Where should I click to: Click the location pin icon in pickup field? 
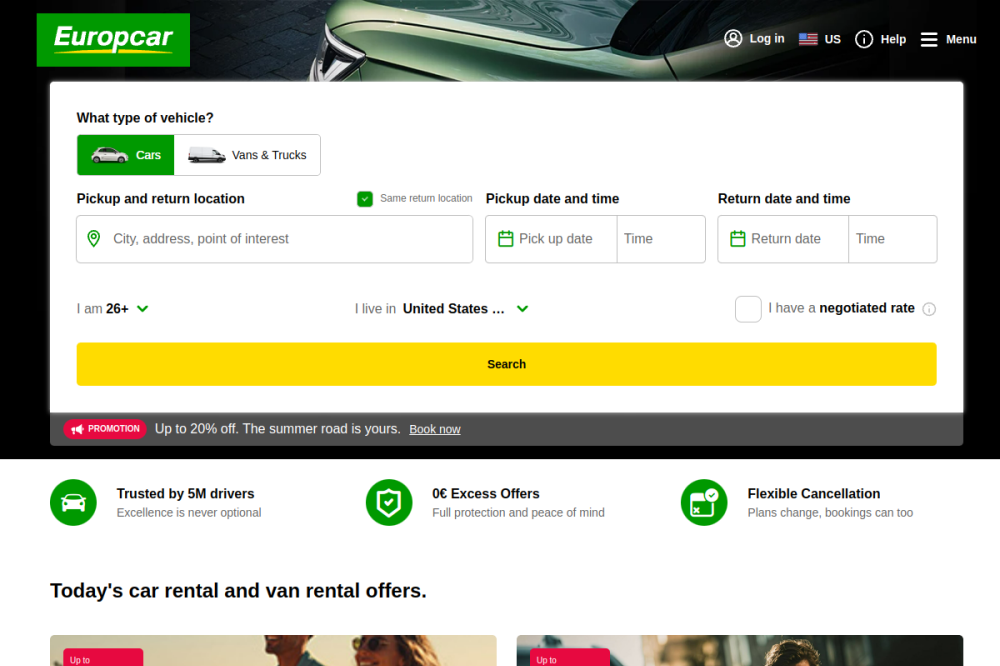(94, 239)
